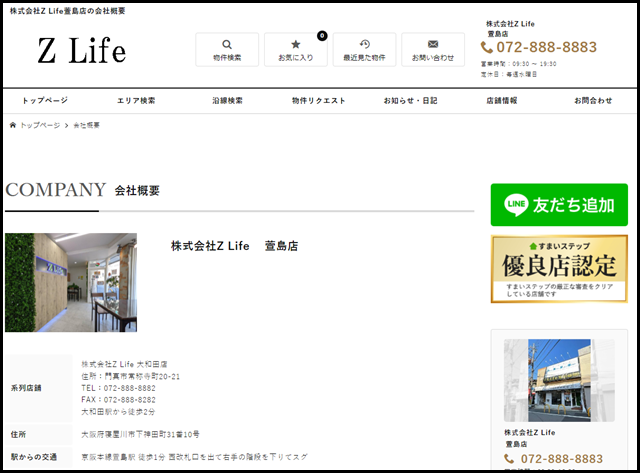
Task: Click the 定休日：毎週水曜日 text
Action: (509, 74)
